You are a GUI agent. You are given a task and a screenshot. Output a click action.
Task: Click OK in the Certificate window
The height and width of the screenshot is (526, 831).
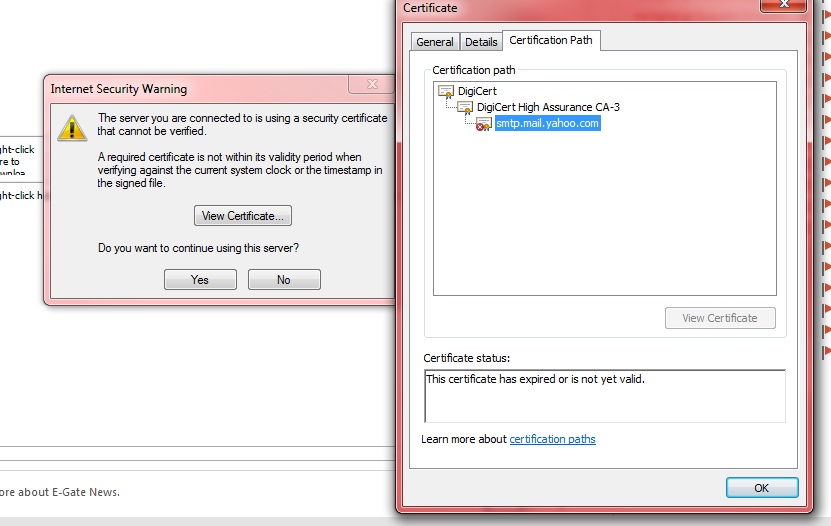pos(762,488)
